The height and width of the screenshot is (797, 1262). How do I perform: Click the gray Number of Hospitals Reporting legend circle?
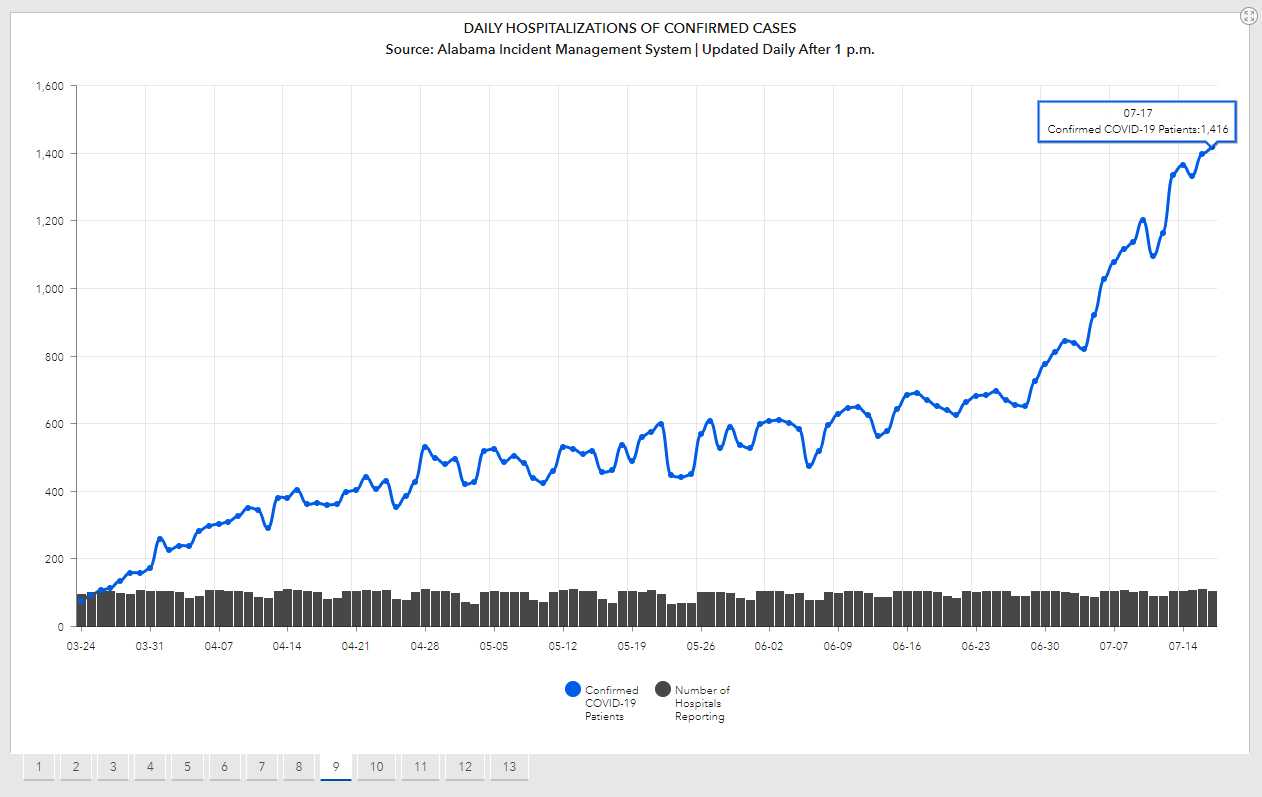pos(662,689)
